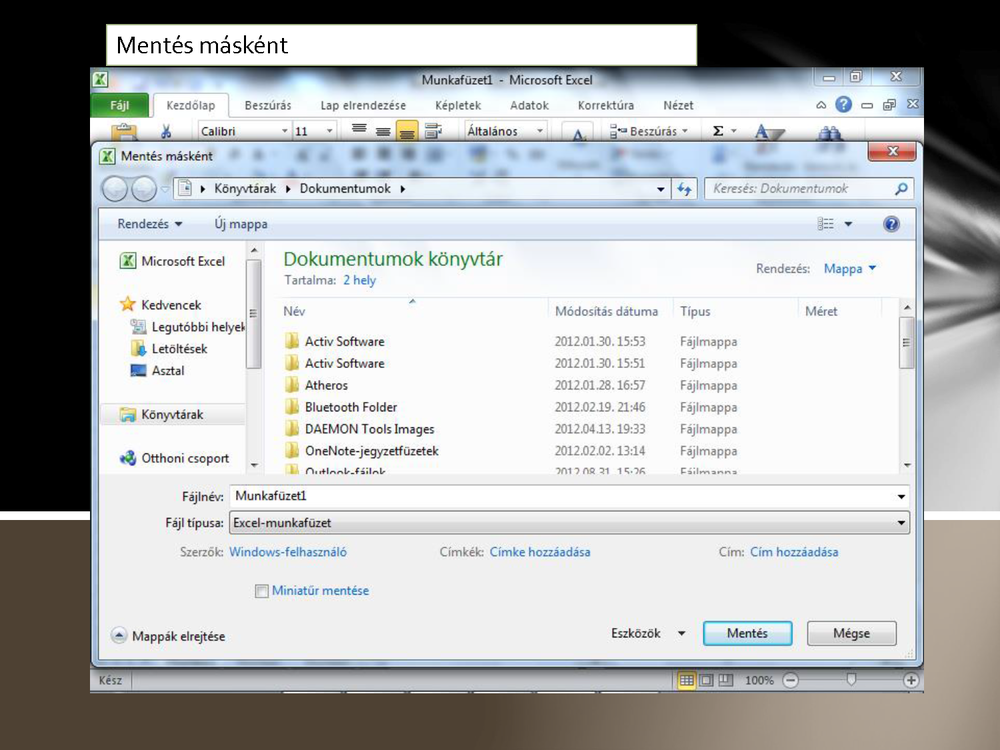Click the Címke hozzáadása link
The height and width of the screenshot is (750, 1000).
coord(540,552)
